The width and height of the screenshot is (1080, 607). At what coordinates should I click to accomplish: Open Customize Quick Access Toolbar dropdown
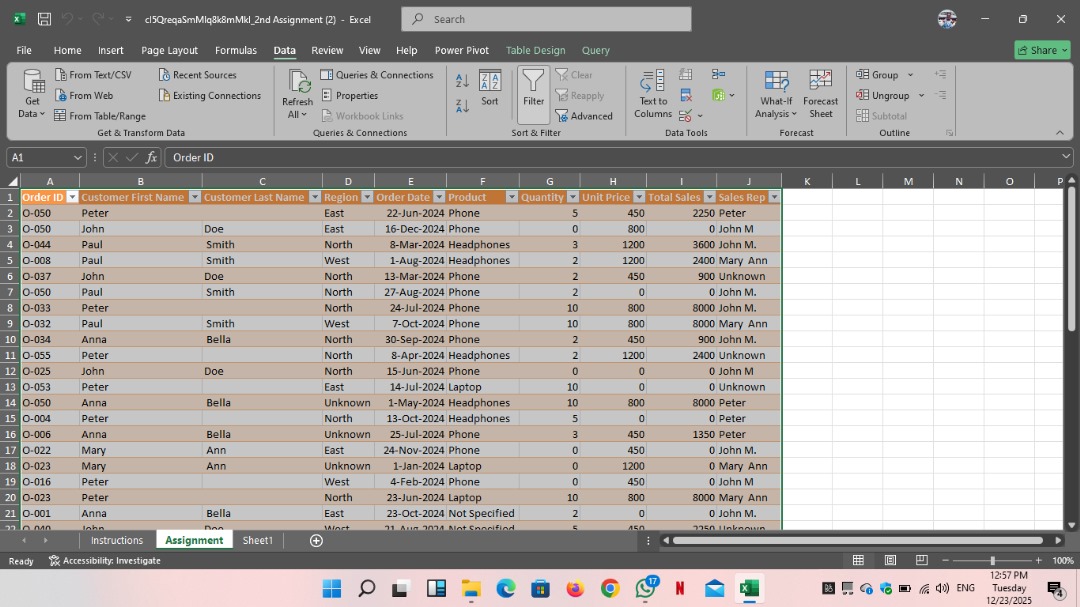(128, 19)
